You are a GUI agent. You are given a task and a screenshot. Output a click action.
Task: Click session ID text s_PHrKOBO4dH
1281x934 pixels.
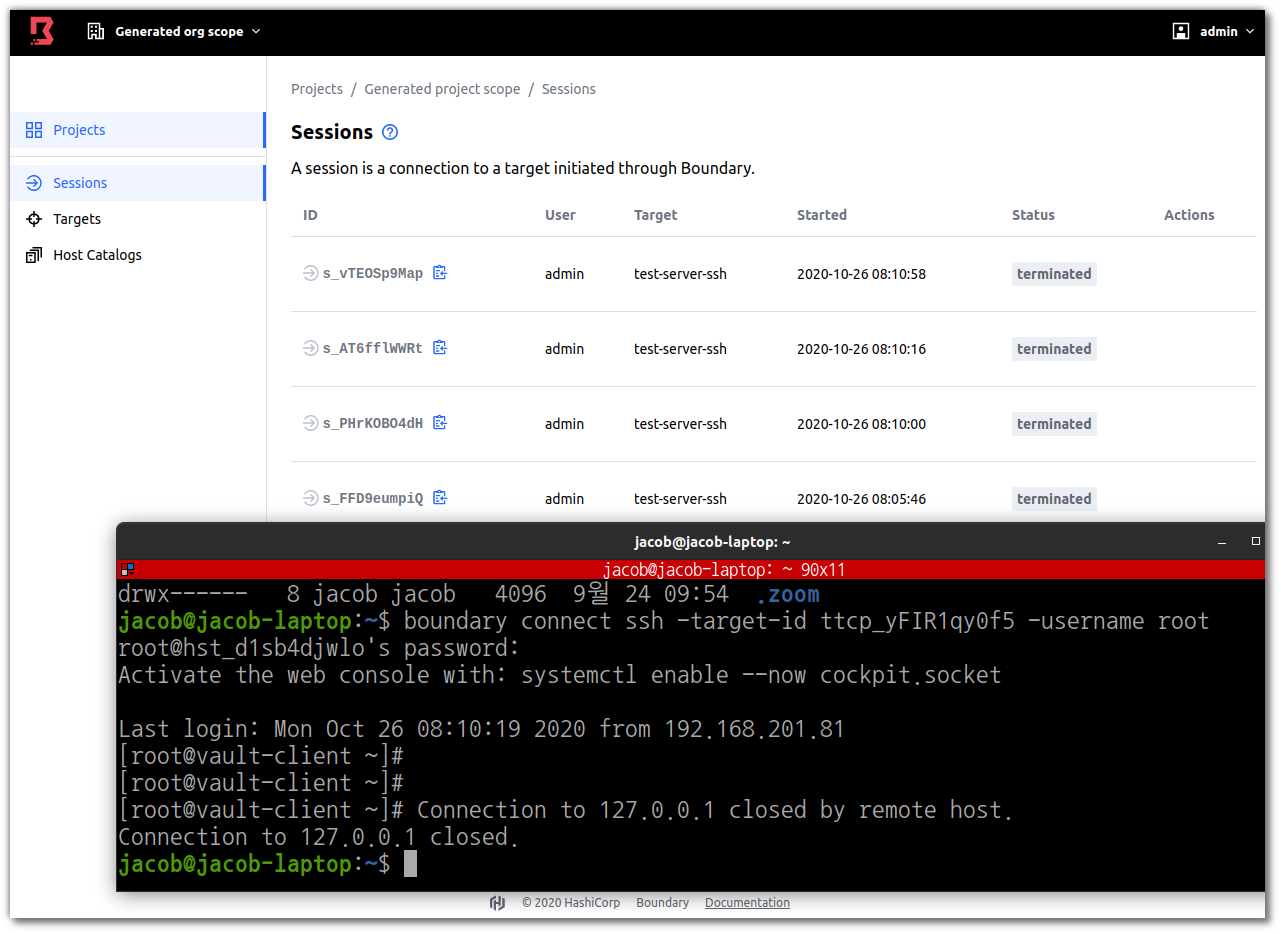[x=373, y=423]
